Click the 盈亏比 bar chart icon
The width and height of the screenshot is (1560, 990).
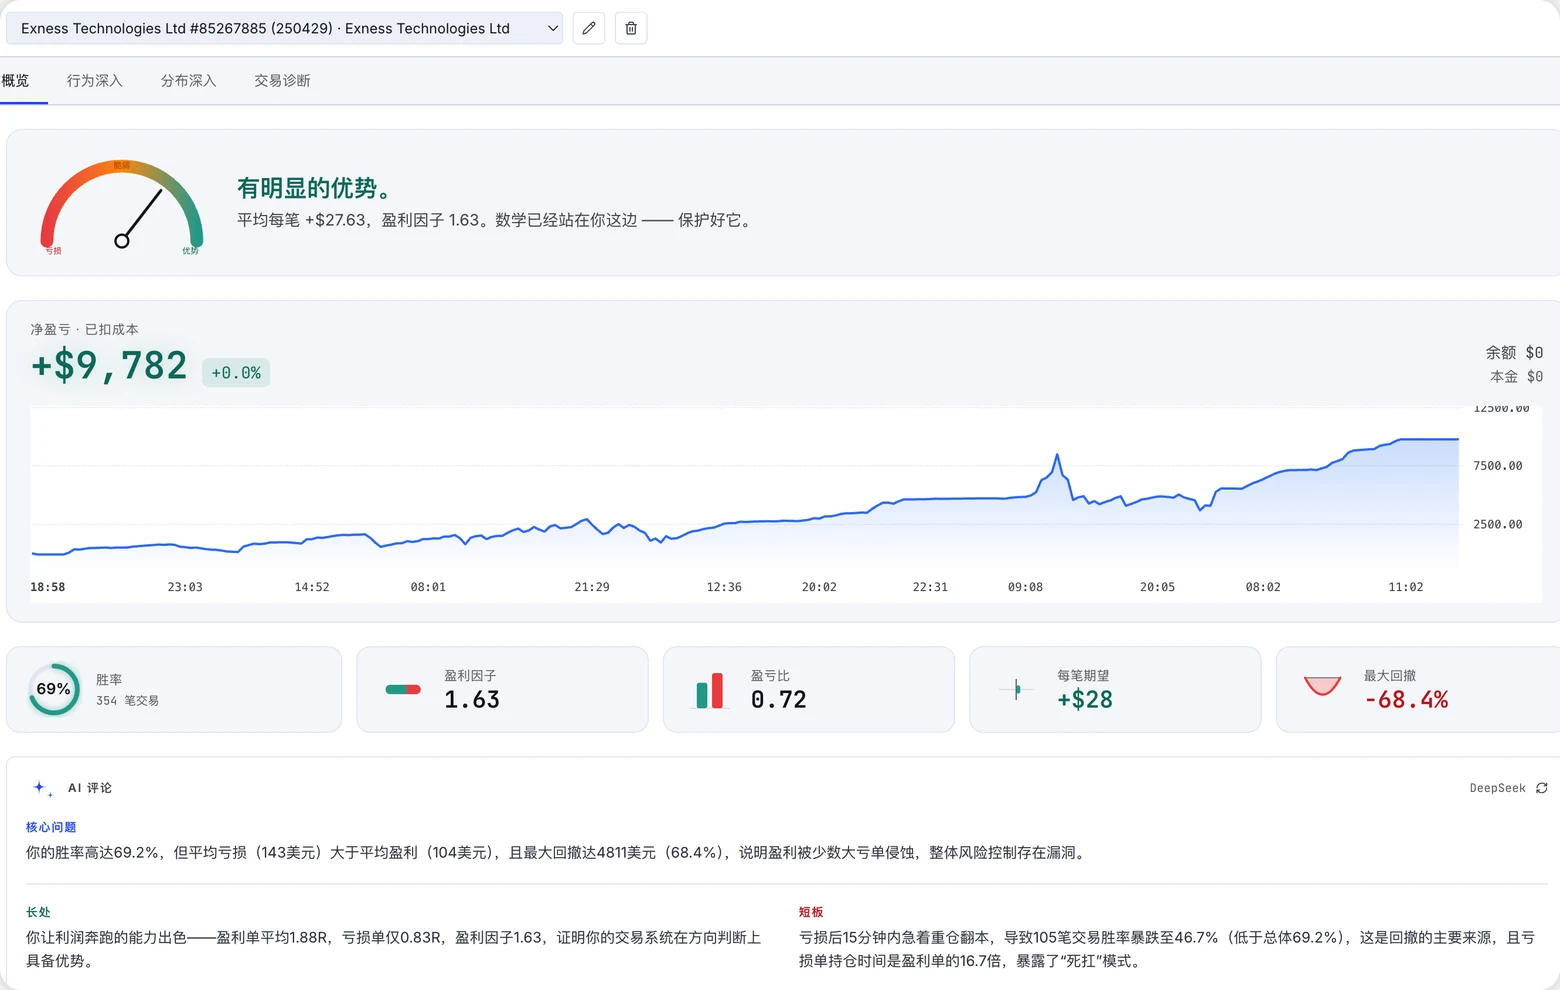coord(710,691)
